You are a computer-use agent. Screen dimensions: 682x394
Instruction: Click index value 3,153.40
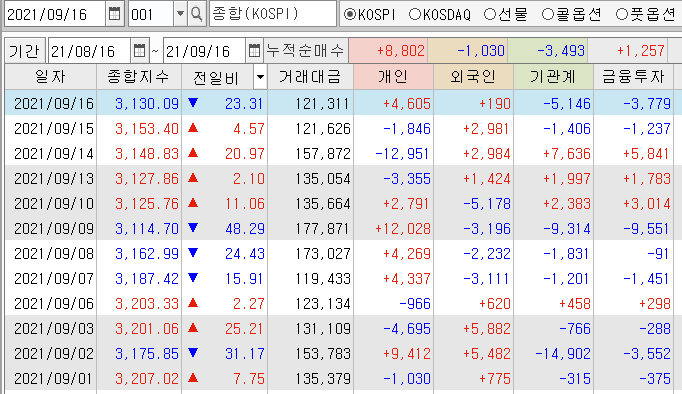coord(147,128)
